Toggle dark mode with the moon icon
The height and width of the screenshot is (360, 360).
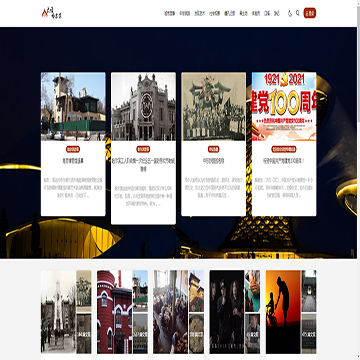pyautogui.click(x=290, y=13)
